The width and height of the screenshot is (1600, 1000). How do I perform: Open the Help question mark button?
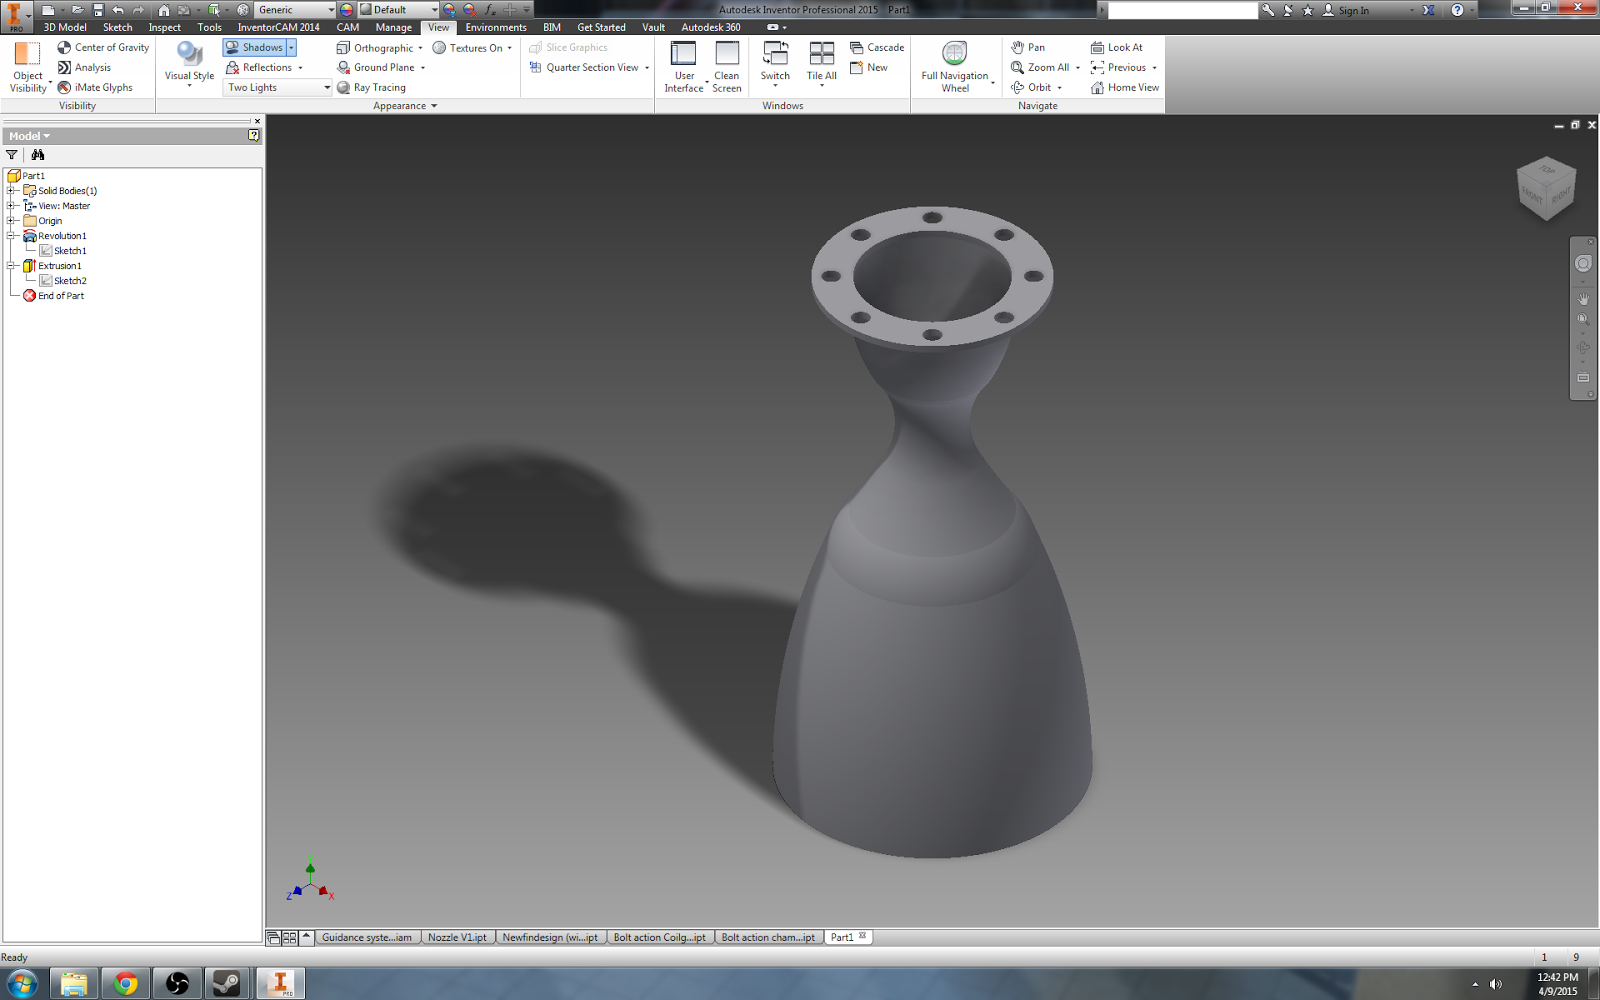point(1457,10)
